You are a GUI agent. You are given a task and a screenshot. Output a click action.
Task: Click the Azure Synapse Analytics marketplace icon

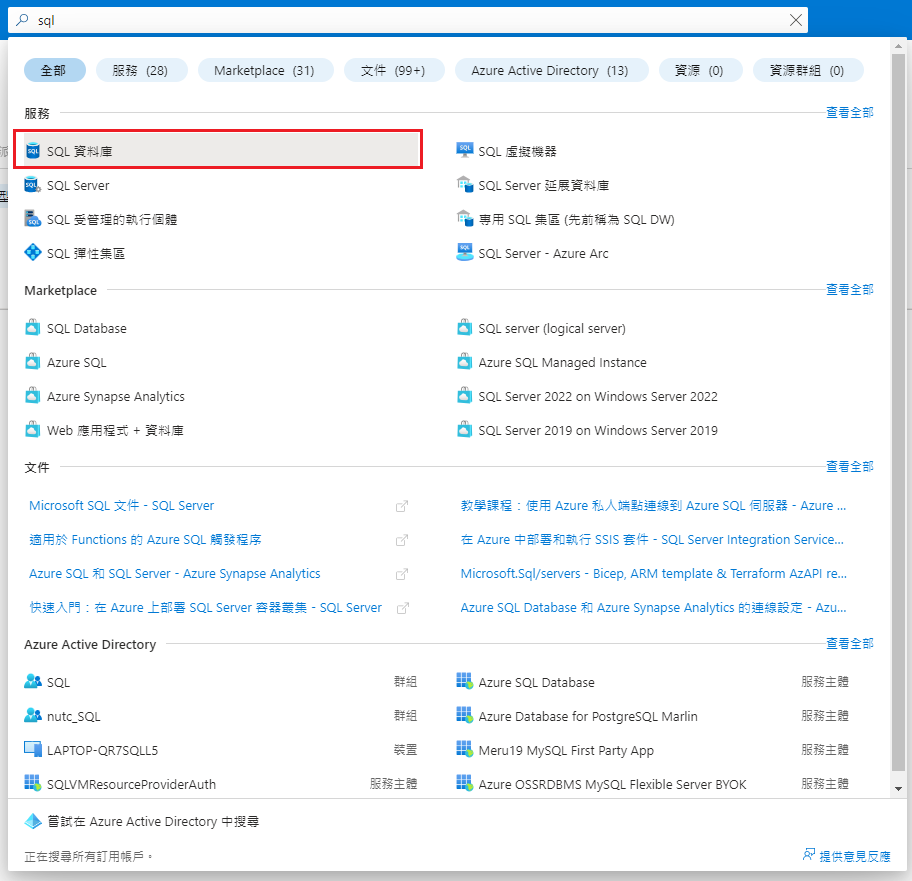pyautogui.click(x=33, y=395)
